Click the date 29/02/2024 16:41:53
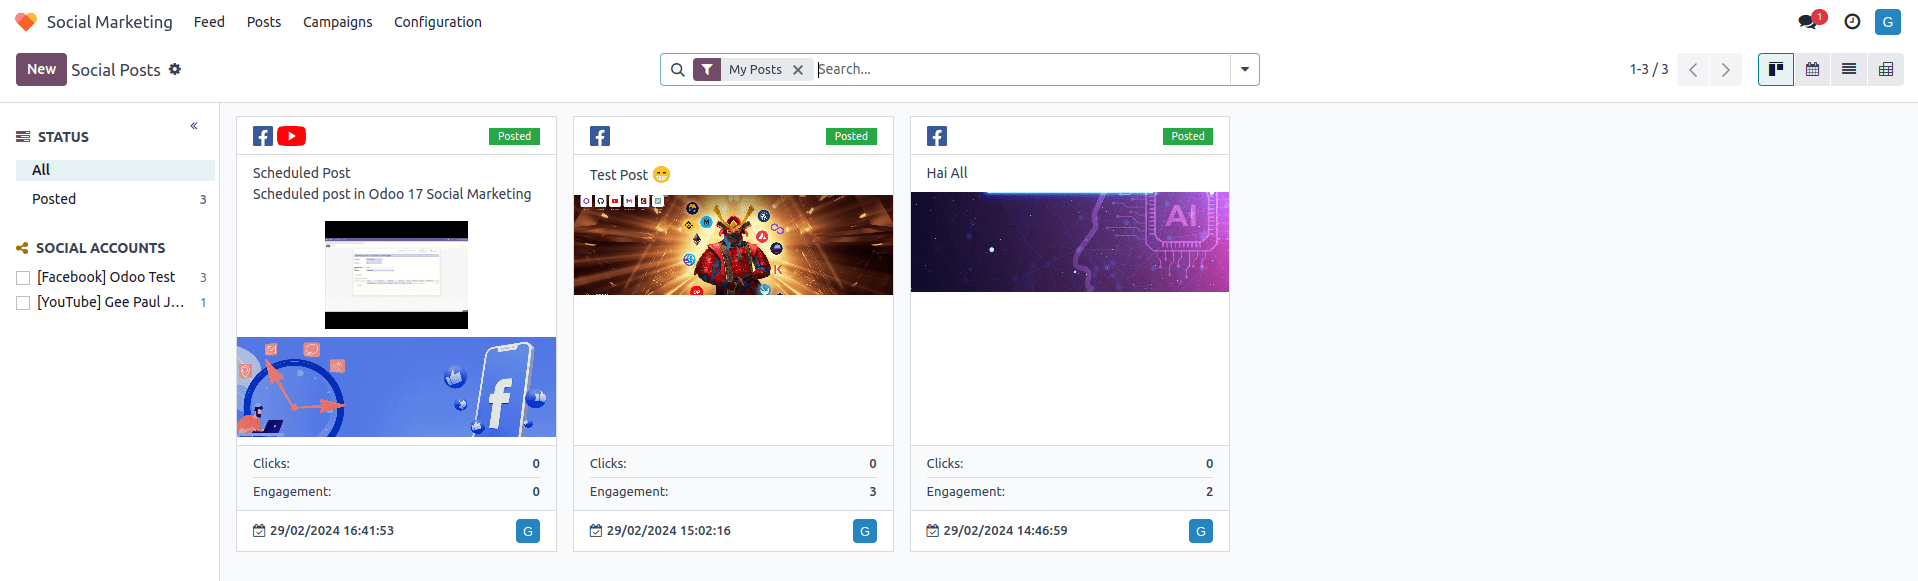 tap(332, 531)
